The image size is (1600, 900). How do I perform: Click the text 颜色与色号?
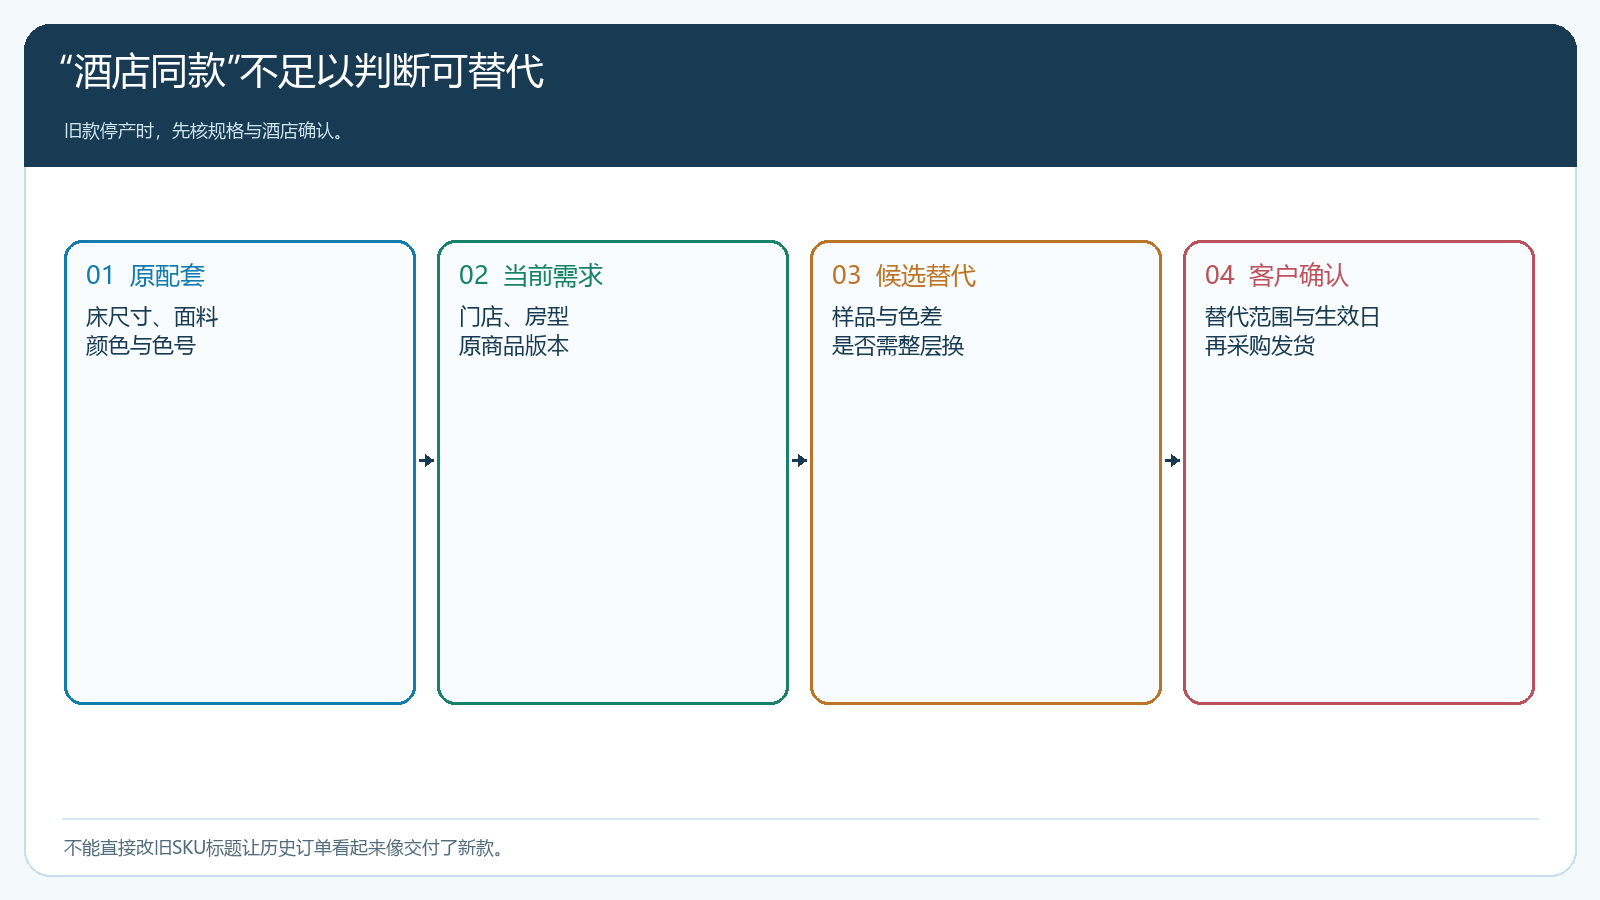(x=141, y=346)
